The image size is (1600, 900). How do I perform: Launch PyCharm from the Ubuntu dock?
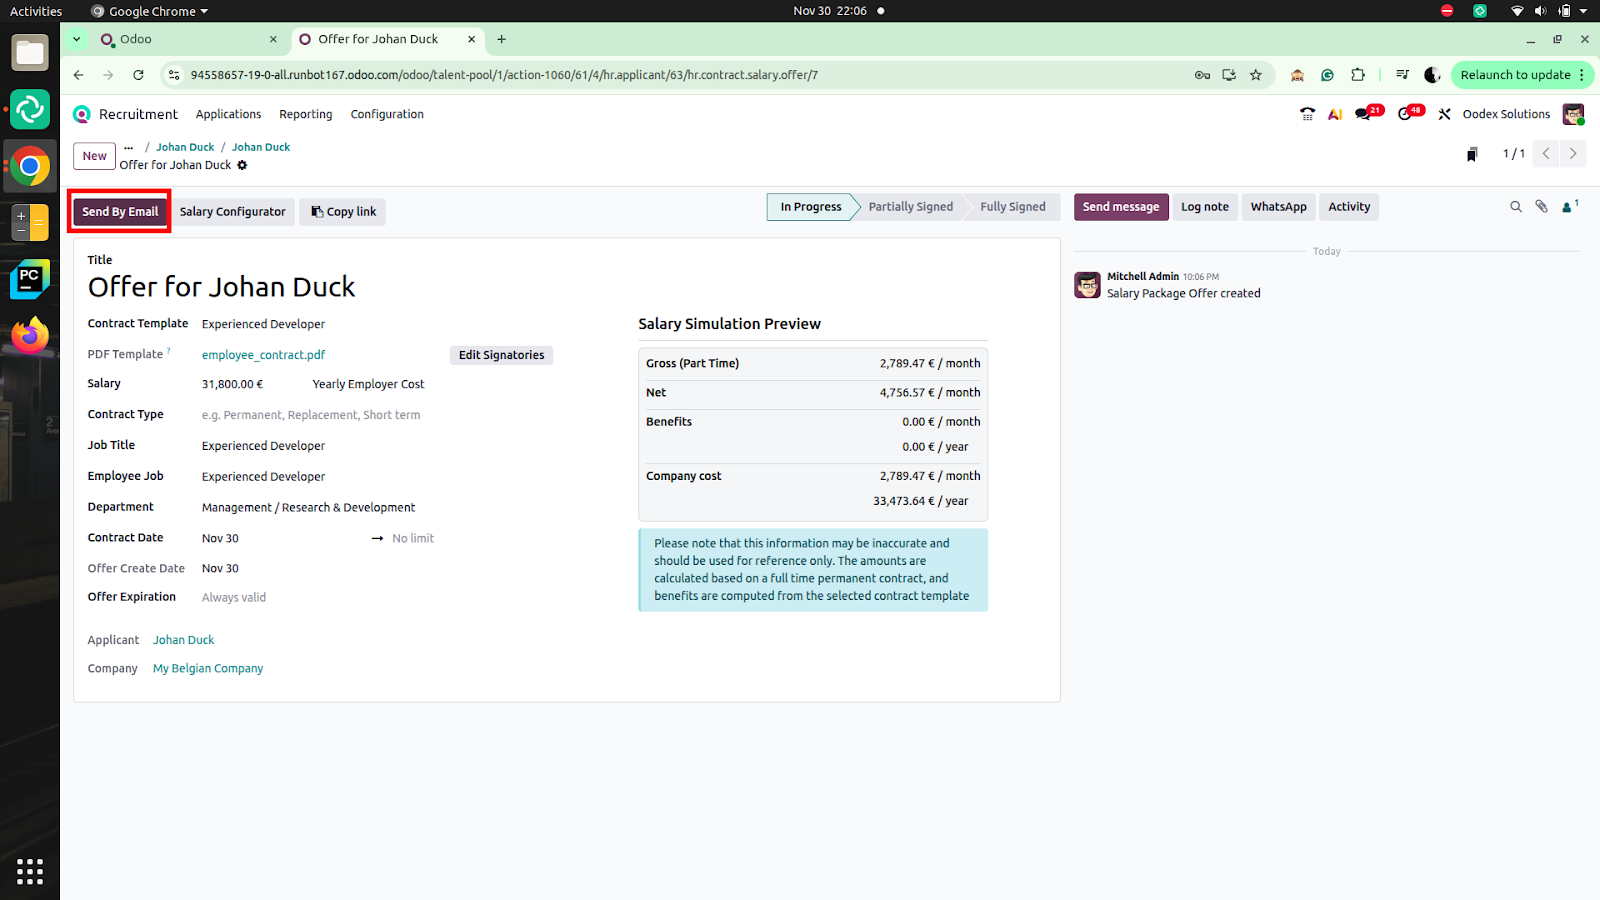point(30,279)
